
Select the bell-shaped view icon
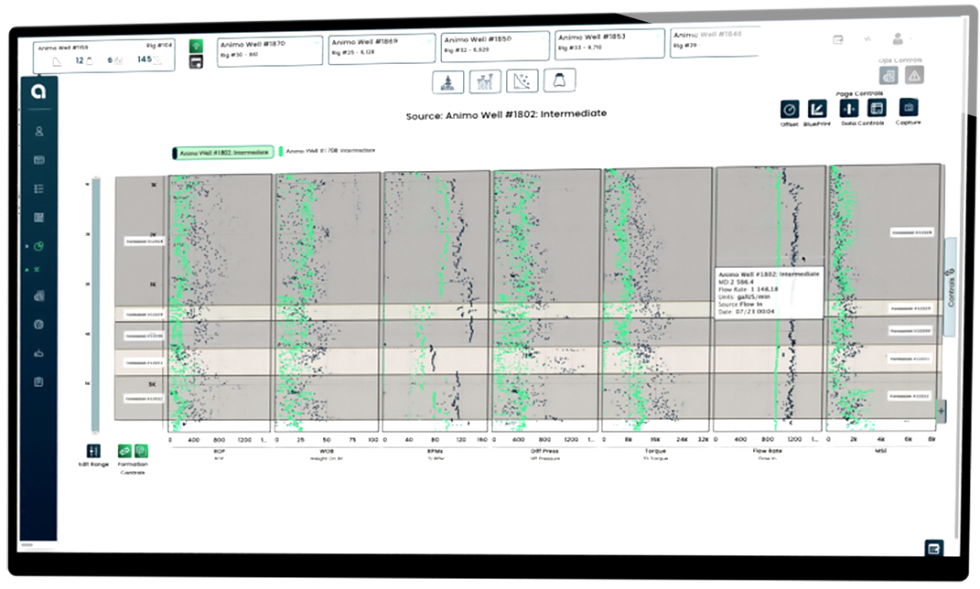pos(559,80)
